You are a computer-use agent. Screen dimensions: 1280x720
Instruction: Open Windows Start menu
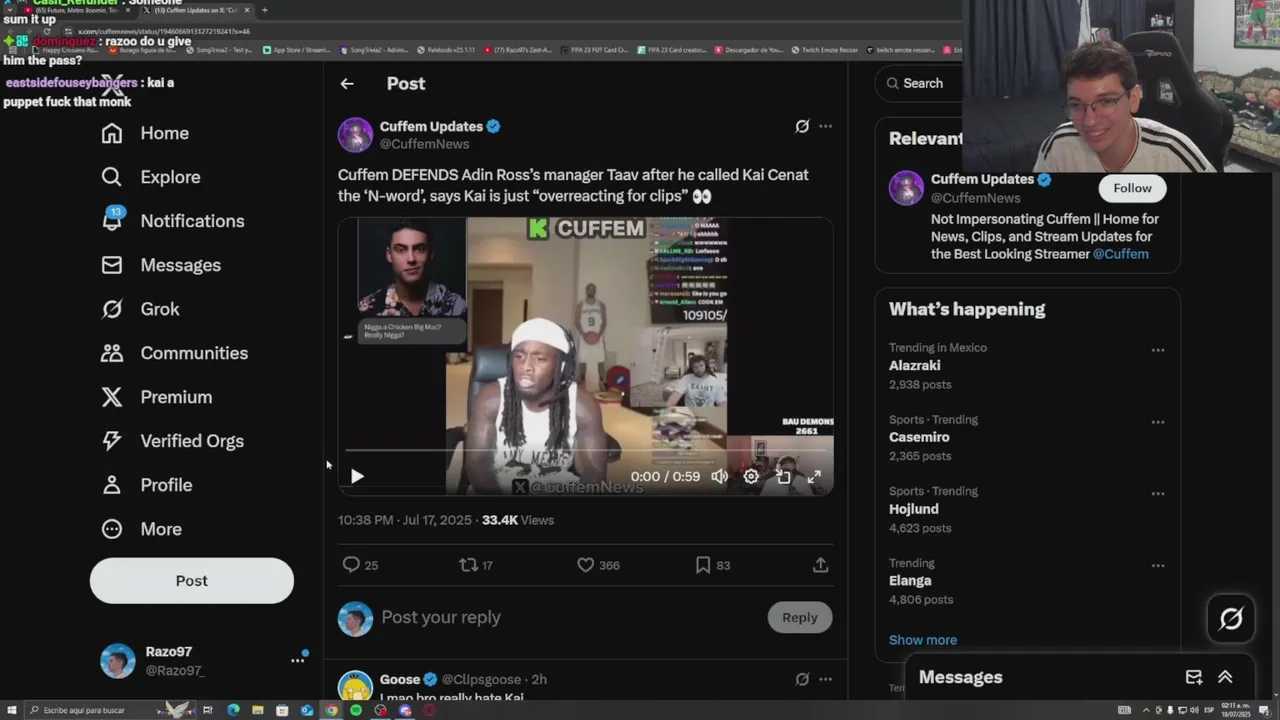(12, 710)
